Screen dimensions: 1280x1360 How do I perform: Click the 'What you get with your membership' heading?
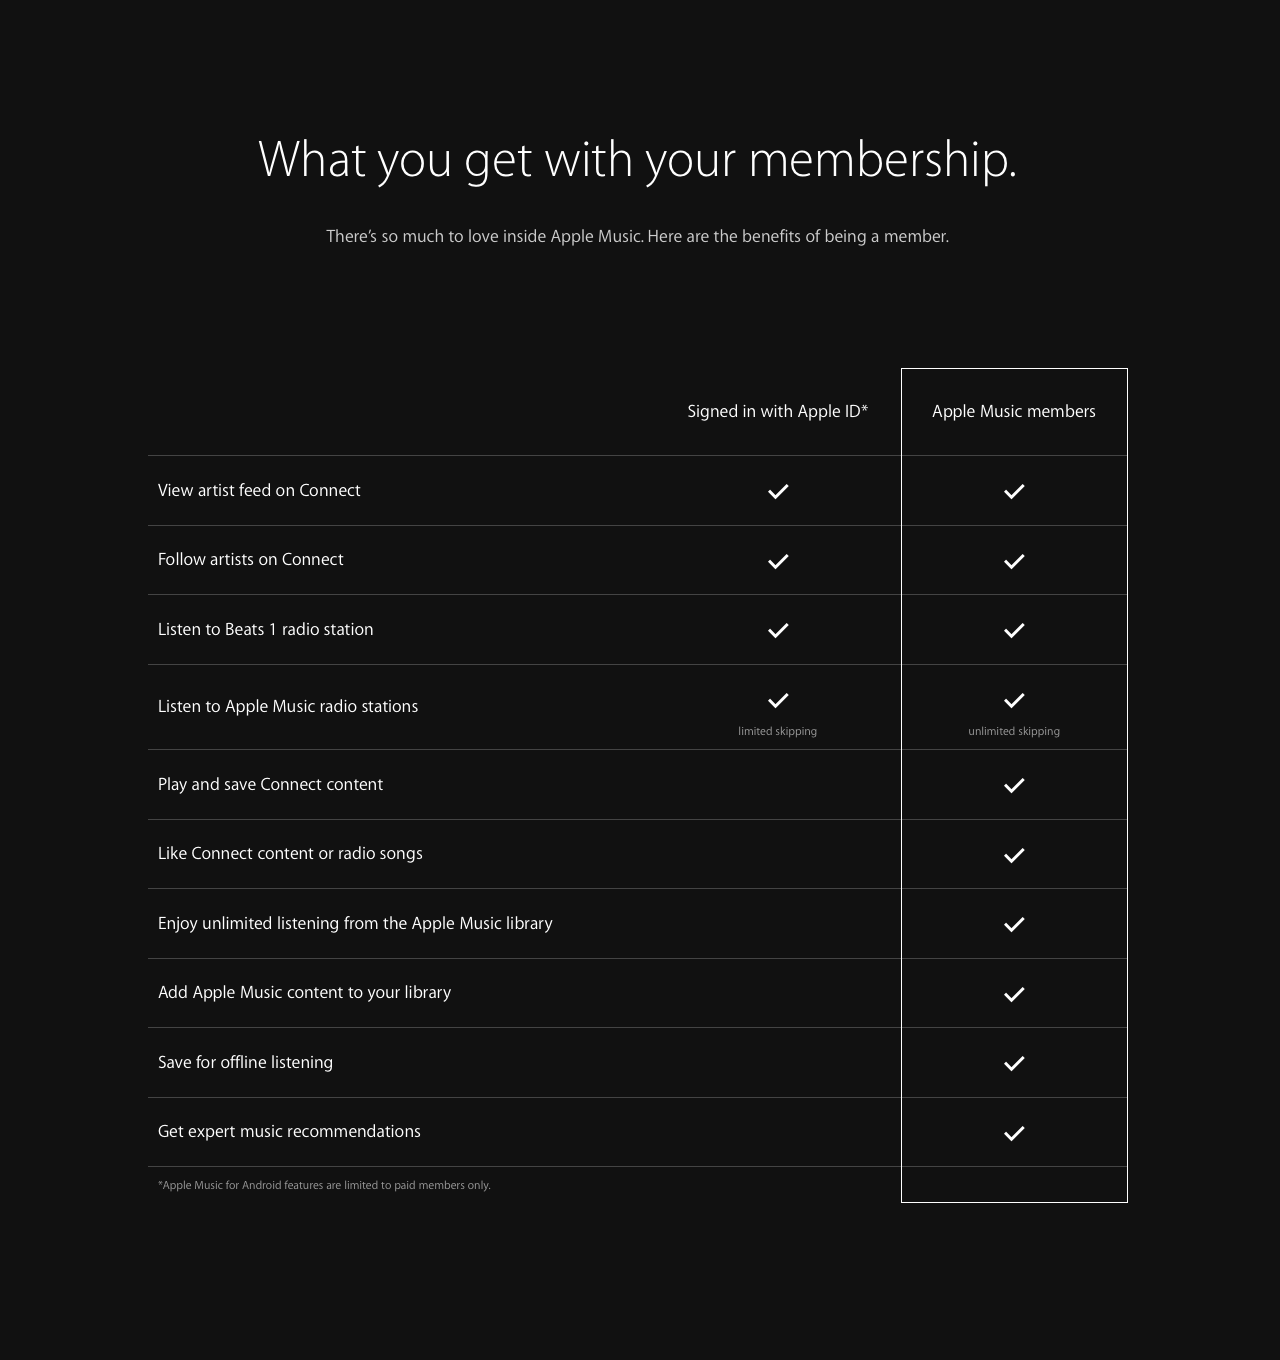pyautogui.click(x=638, y=160)
